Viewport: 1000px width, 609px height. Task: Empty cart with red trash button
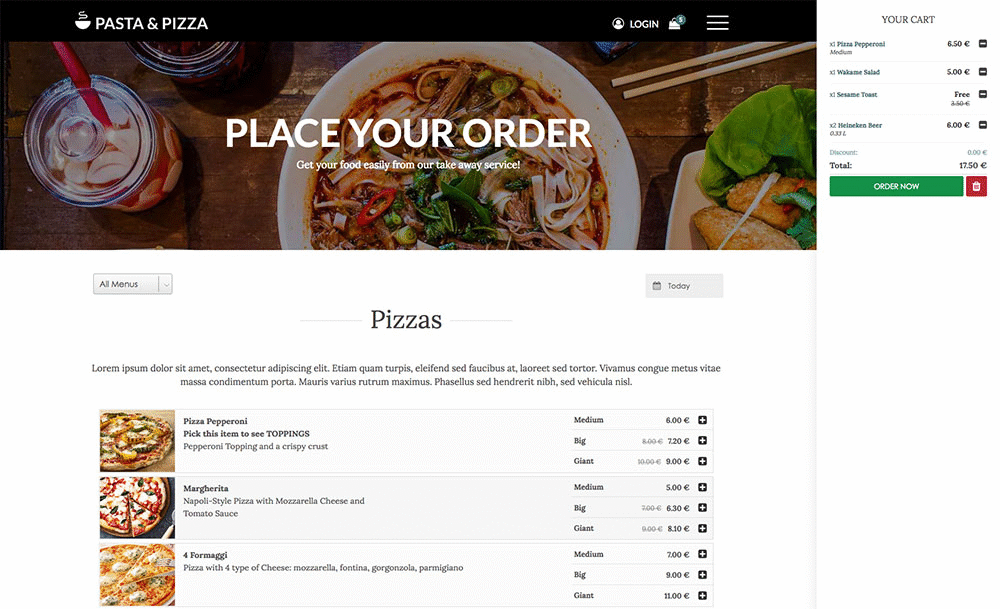pos(976,186)
